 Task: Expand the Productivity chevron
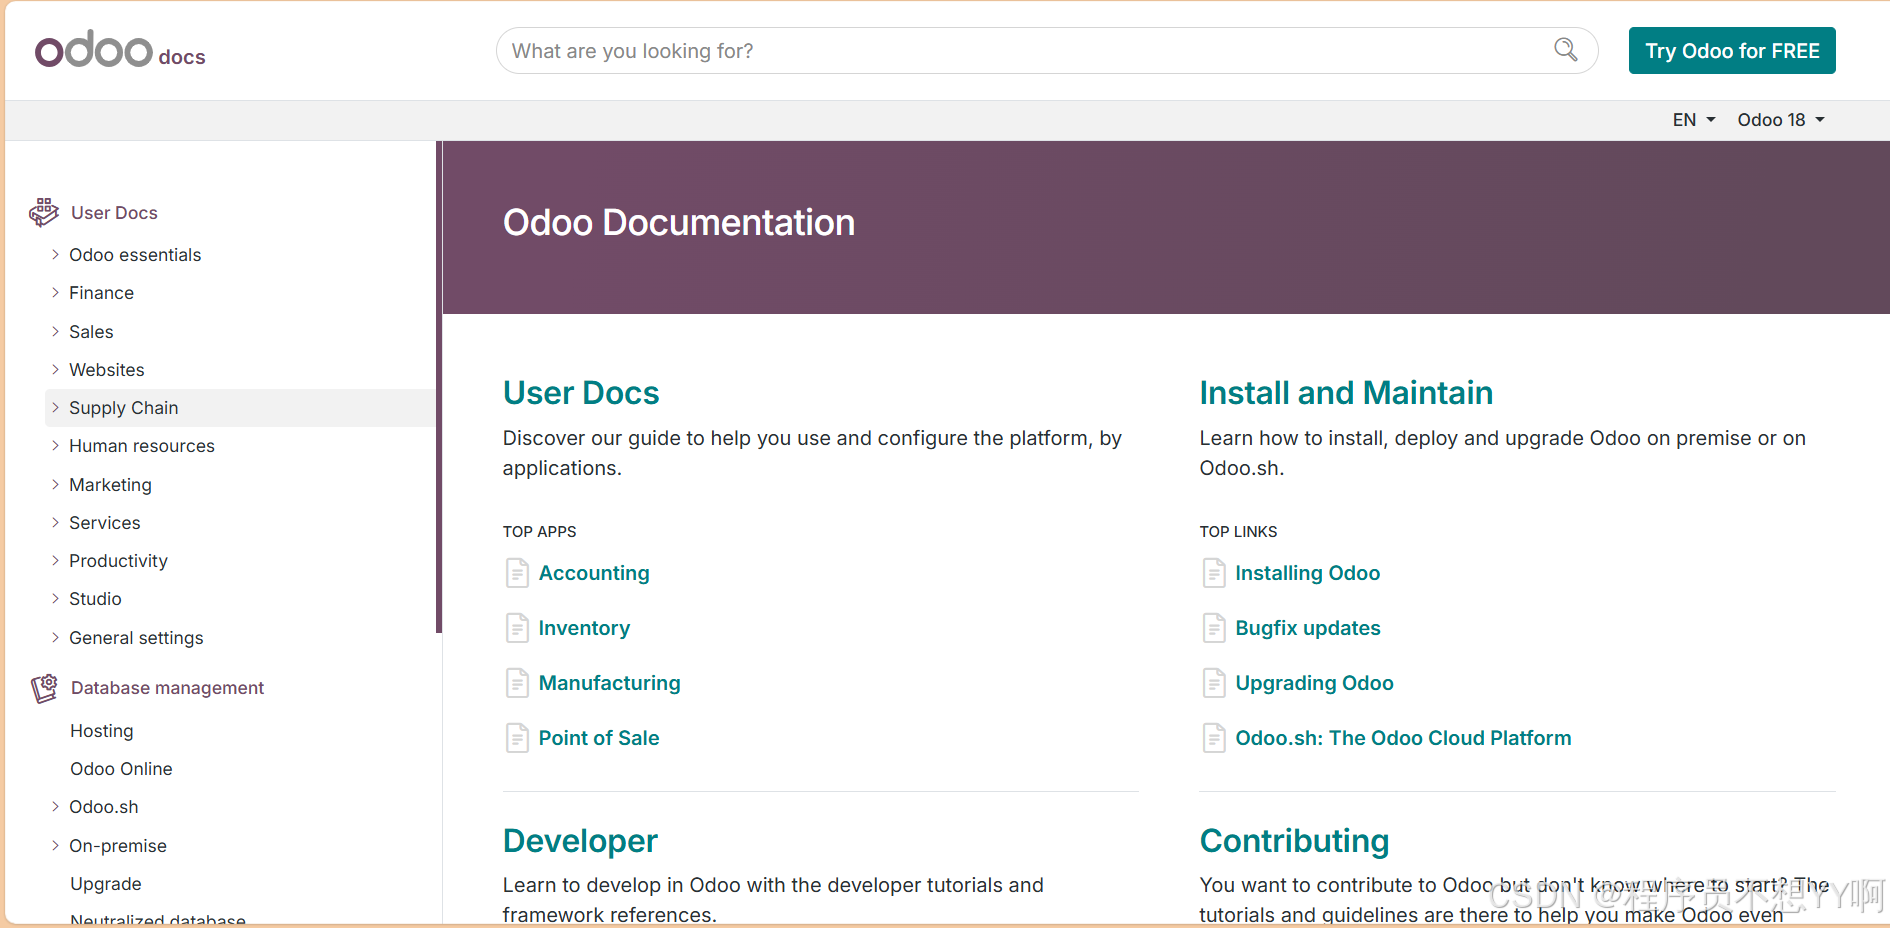[x=56, y=561]
